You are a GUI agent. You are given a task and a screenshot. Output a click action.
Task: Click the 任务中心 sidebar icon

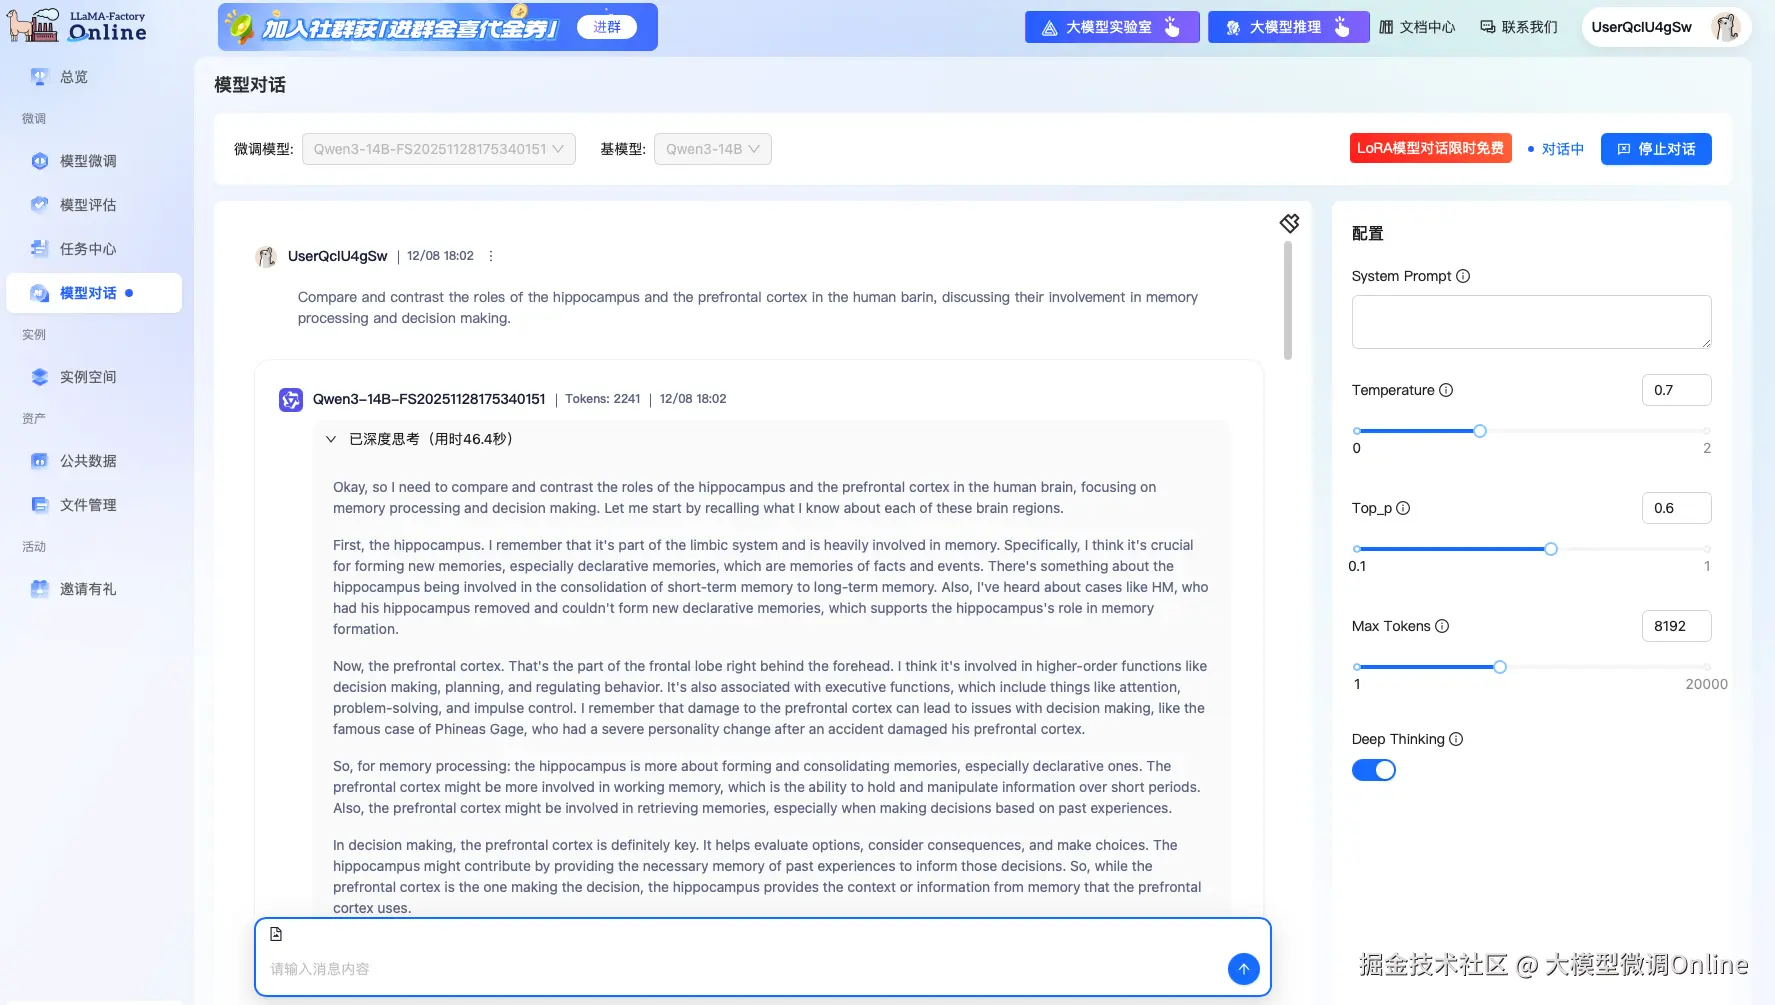[x=39, y=249]
